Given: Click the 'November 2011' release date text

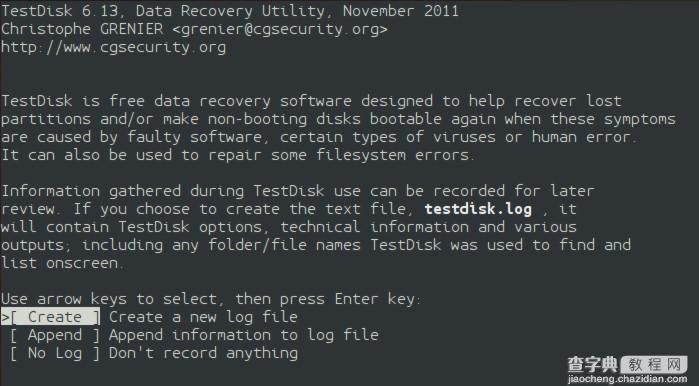Looking at the screenshot, I should coord(401,11).
